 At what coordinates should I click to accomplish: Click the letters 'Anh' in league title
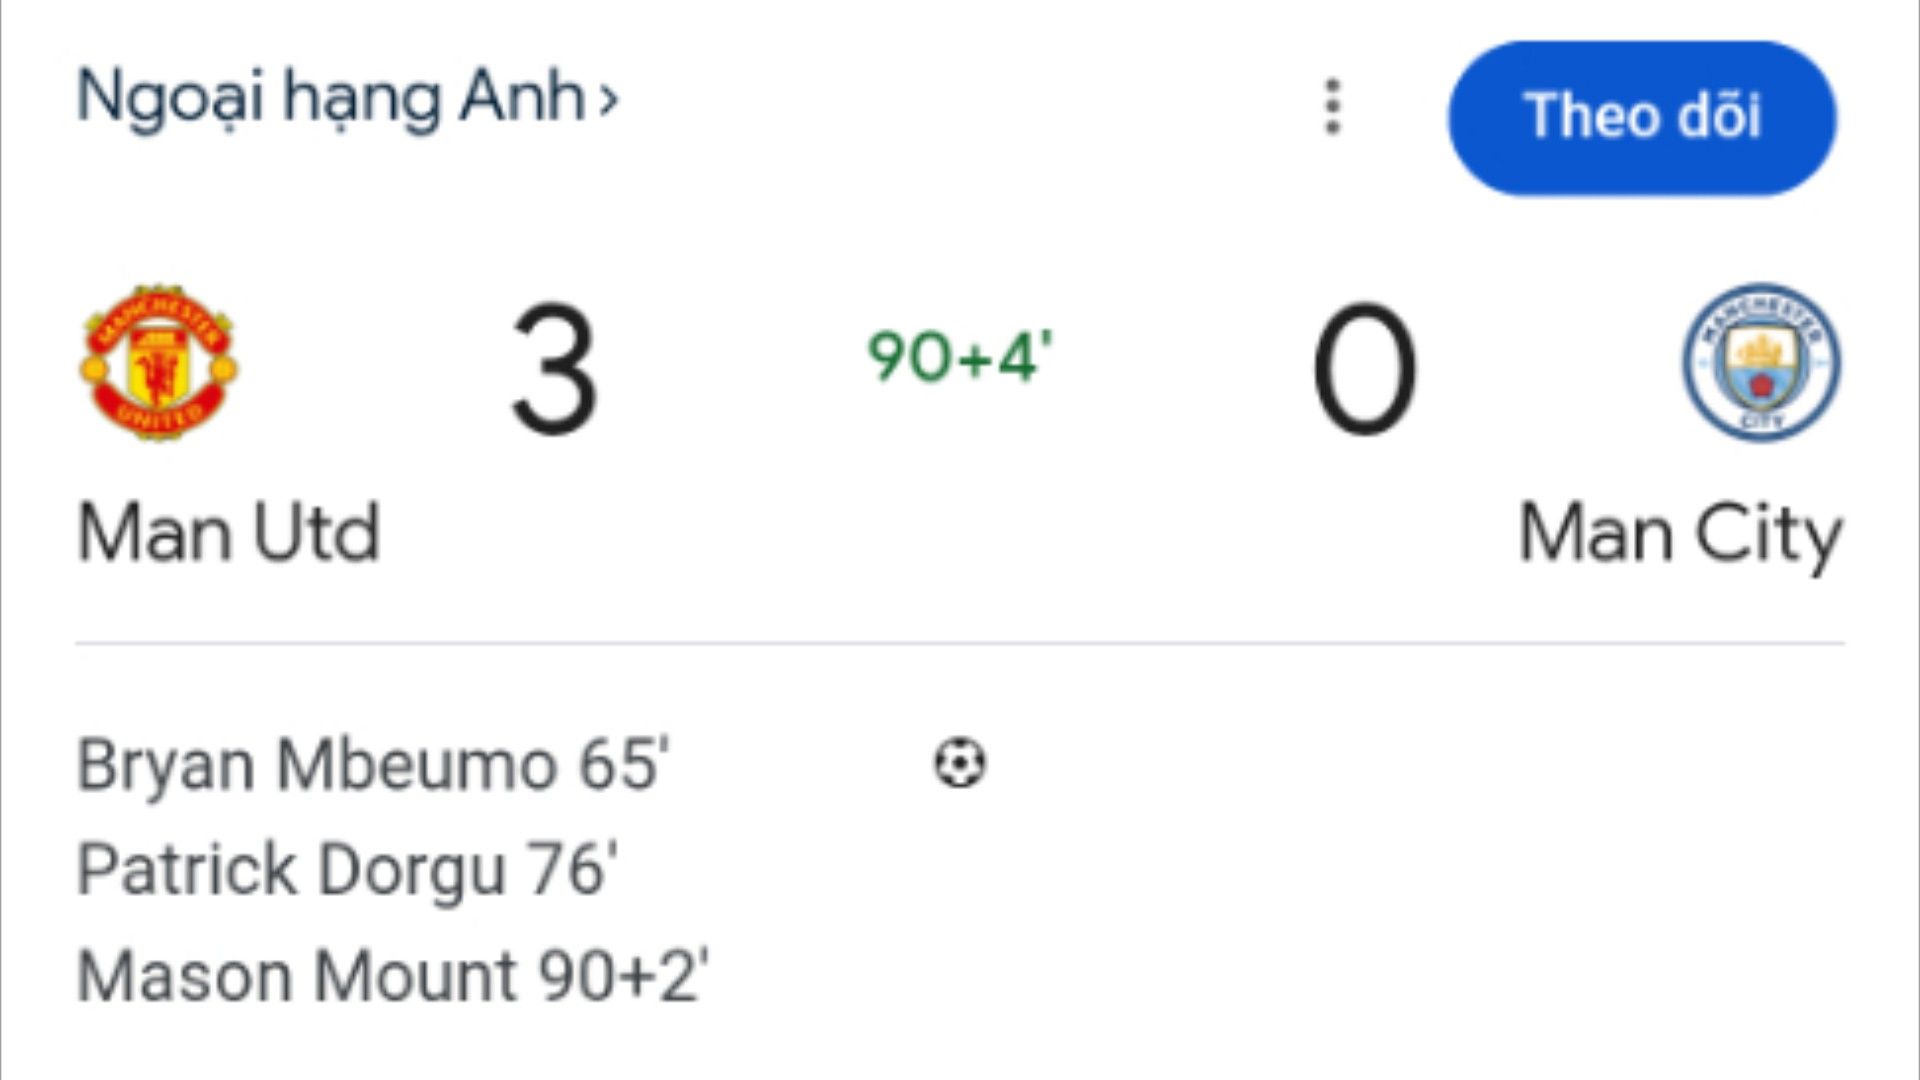pos(522,98)
